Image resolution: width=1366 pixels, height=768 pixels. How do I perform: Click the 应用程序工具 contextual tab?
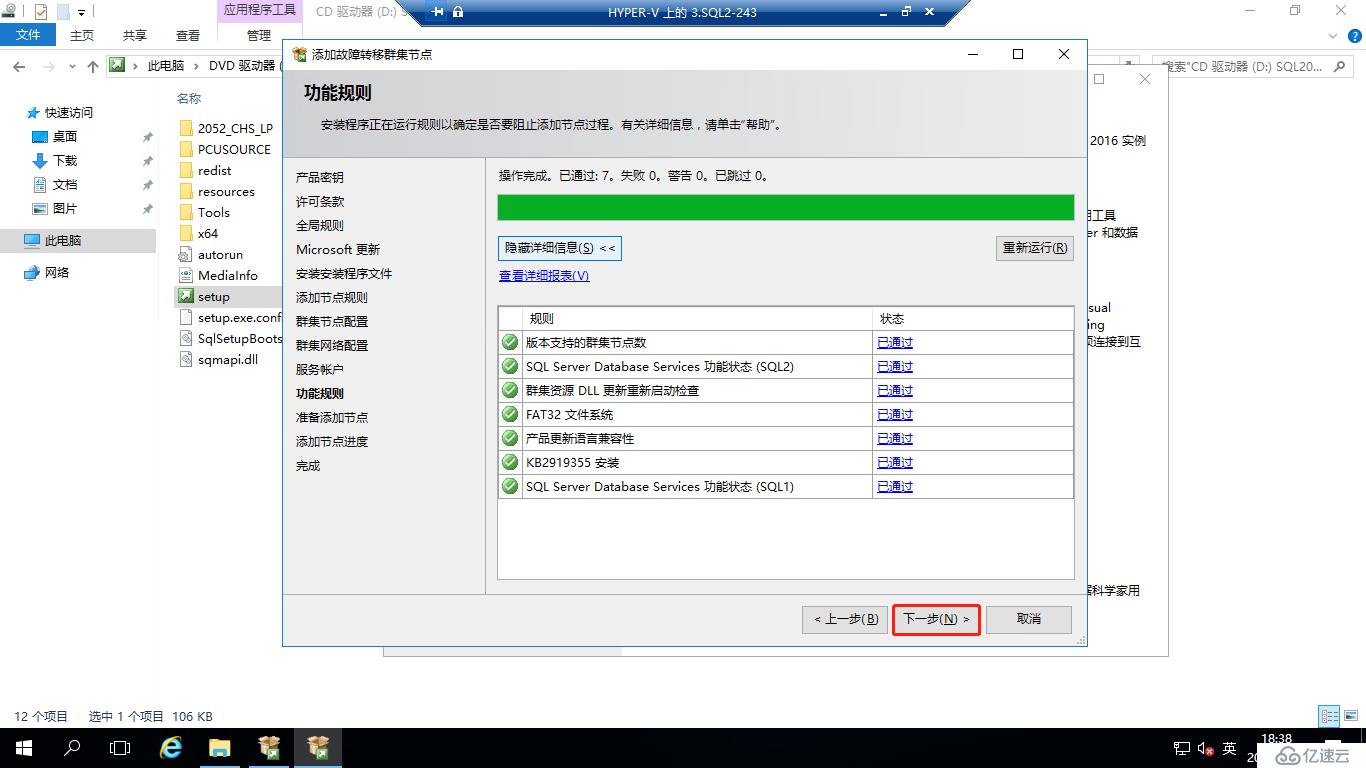[259, 10]
